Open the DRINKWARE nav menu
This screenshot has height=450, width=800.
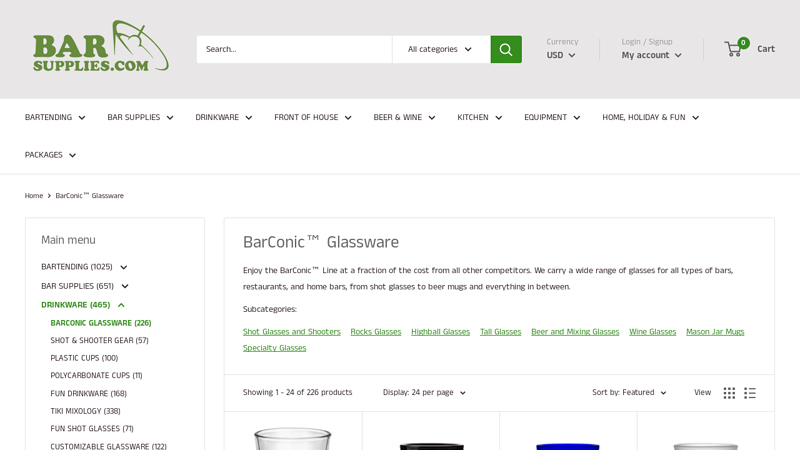(224, 117)
